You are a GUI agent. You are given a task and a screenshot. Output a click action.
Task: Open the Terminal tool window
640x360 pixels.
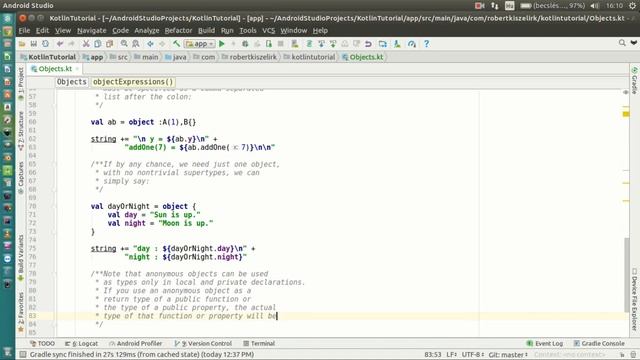[x=259, y=344]
